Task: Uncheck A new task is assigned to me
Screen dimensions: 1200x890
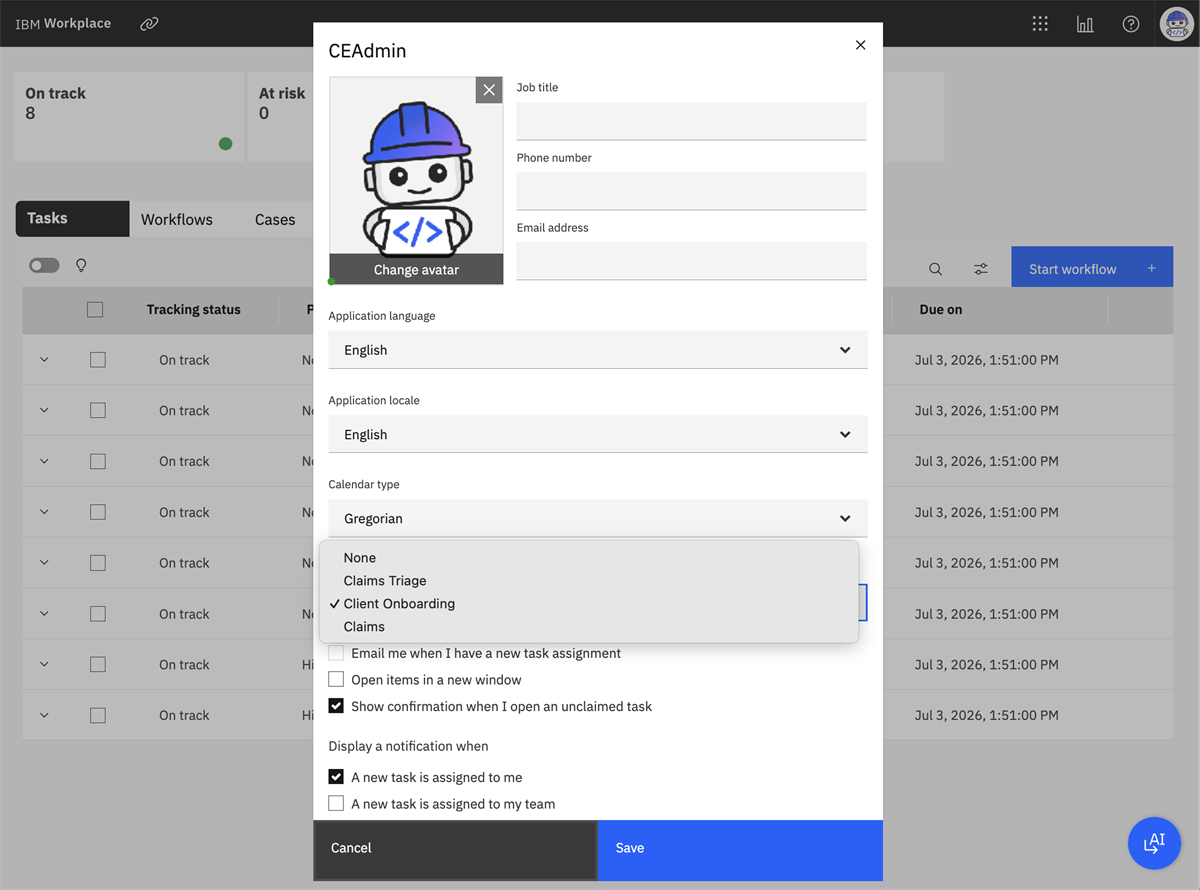Action: point(336,777)
